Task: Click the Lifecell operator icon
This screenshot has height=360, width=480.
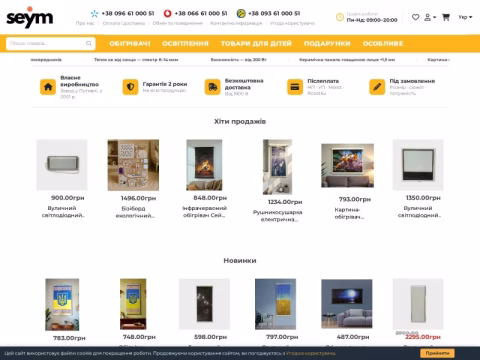Action: (241, 14)
